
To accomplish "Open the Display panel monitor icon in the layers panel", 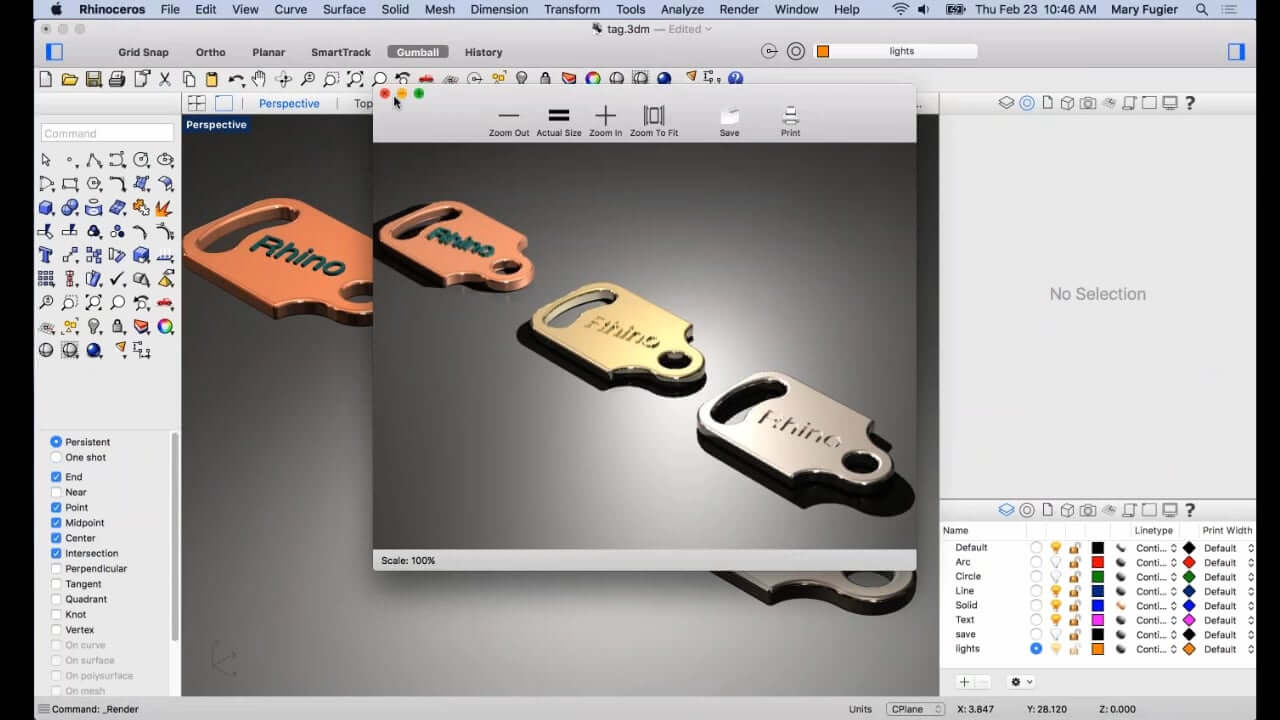I will click(x=1169, y=510).
